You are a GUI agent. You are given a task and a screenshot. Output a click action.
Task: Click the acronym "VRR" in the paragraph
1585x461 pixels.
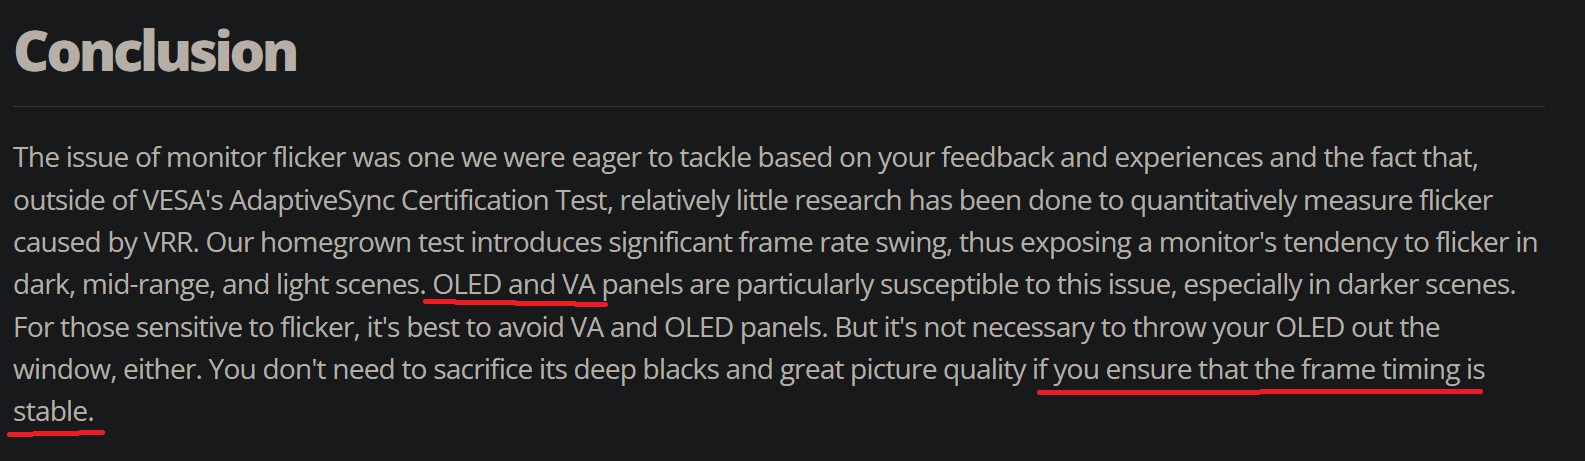[169, 243]
